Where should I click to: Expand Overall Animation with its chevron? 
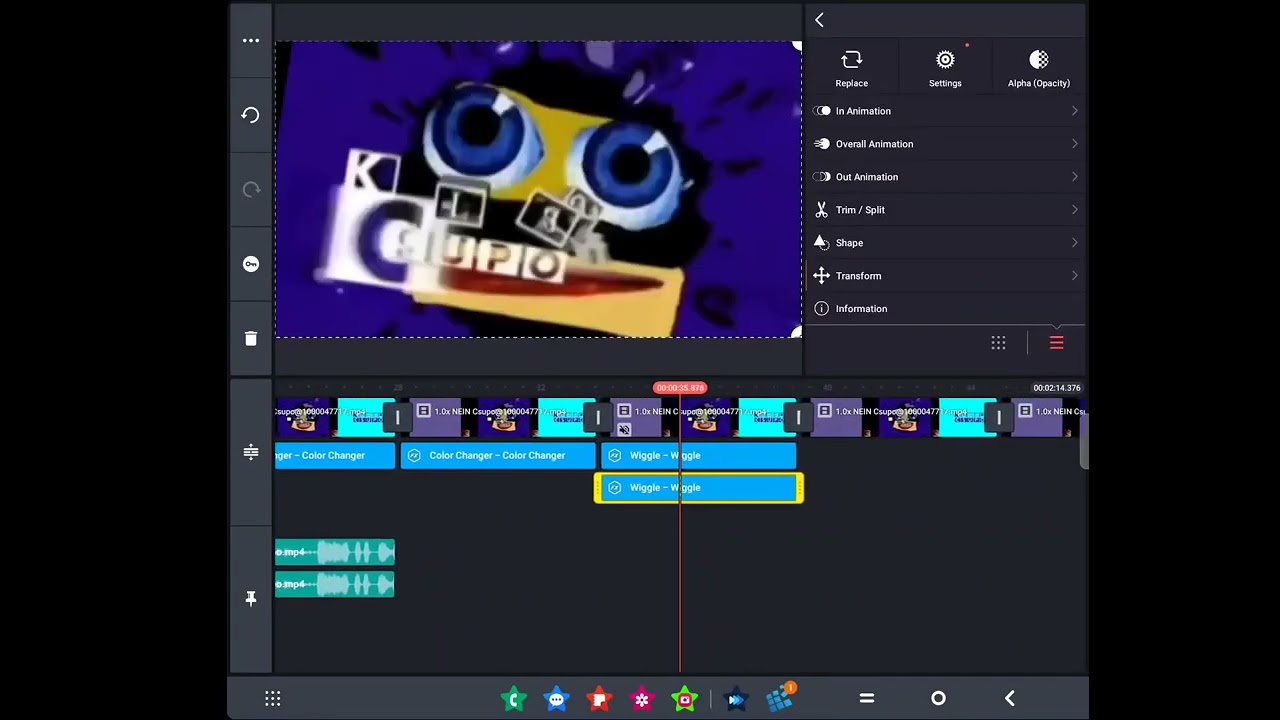pyautogui.click(x=1075, y=144)
